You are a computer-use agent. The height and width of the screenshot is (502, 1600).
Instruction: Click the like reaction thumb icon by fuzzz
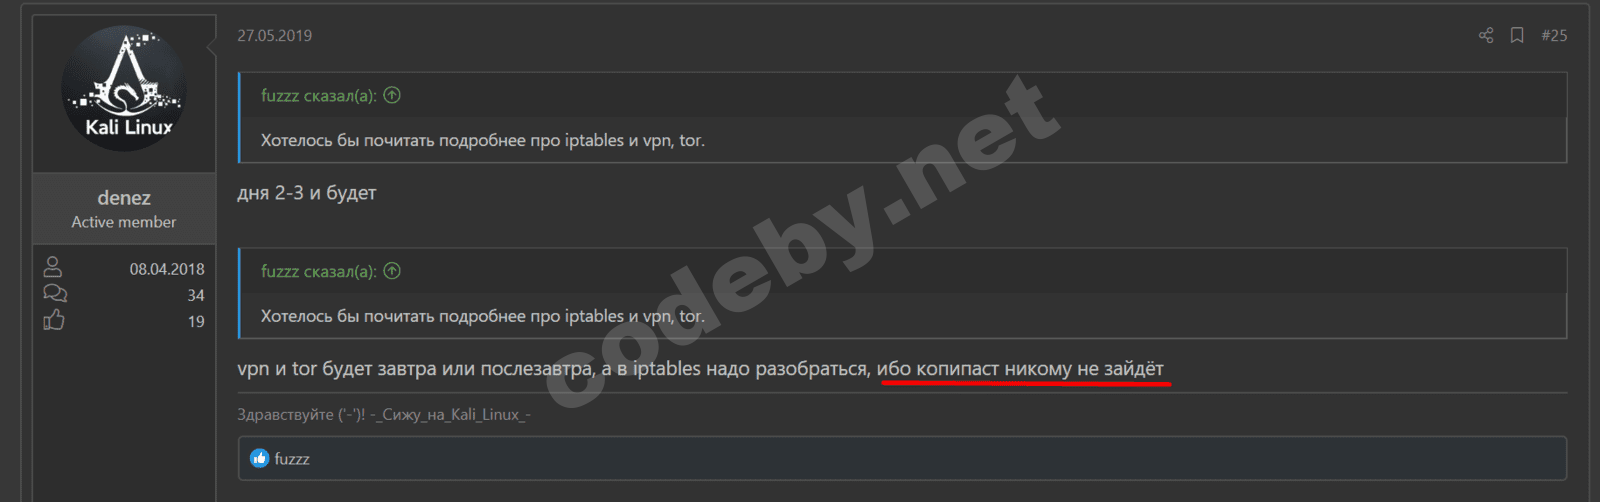(x=260, y=458)
